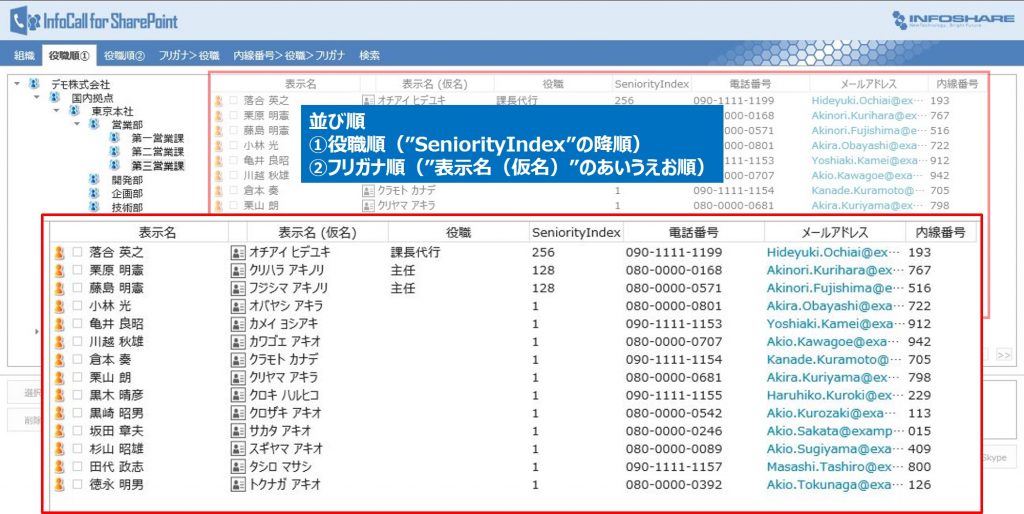This screenshot has width=1024, height=514.
Task: Tick the checkbox next to 田代 政志
Action: (77, 467)
